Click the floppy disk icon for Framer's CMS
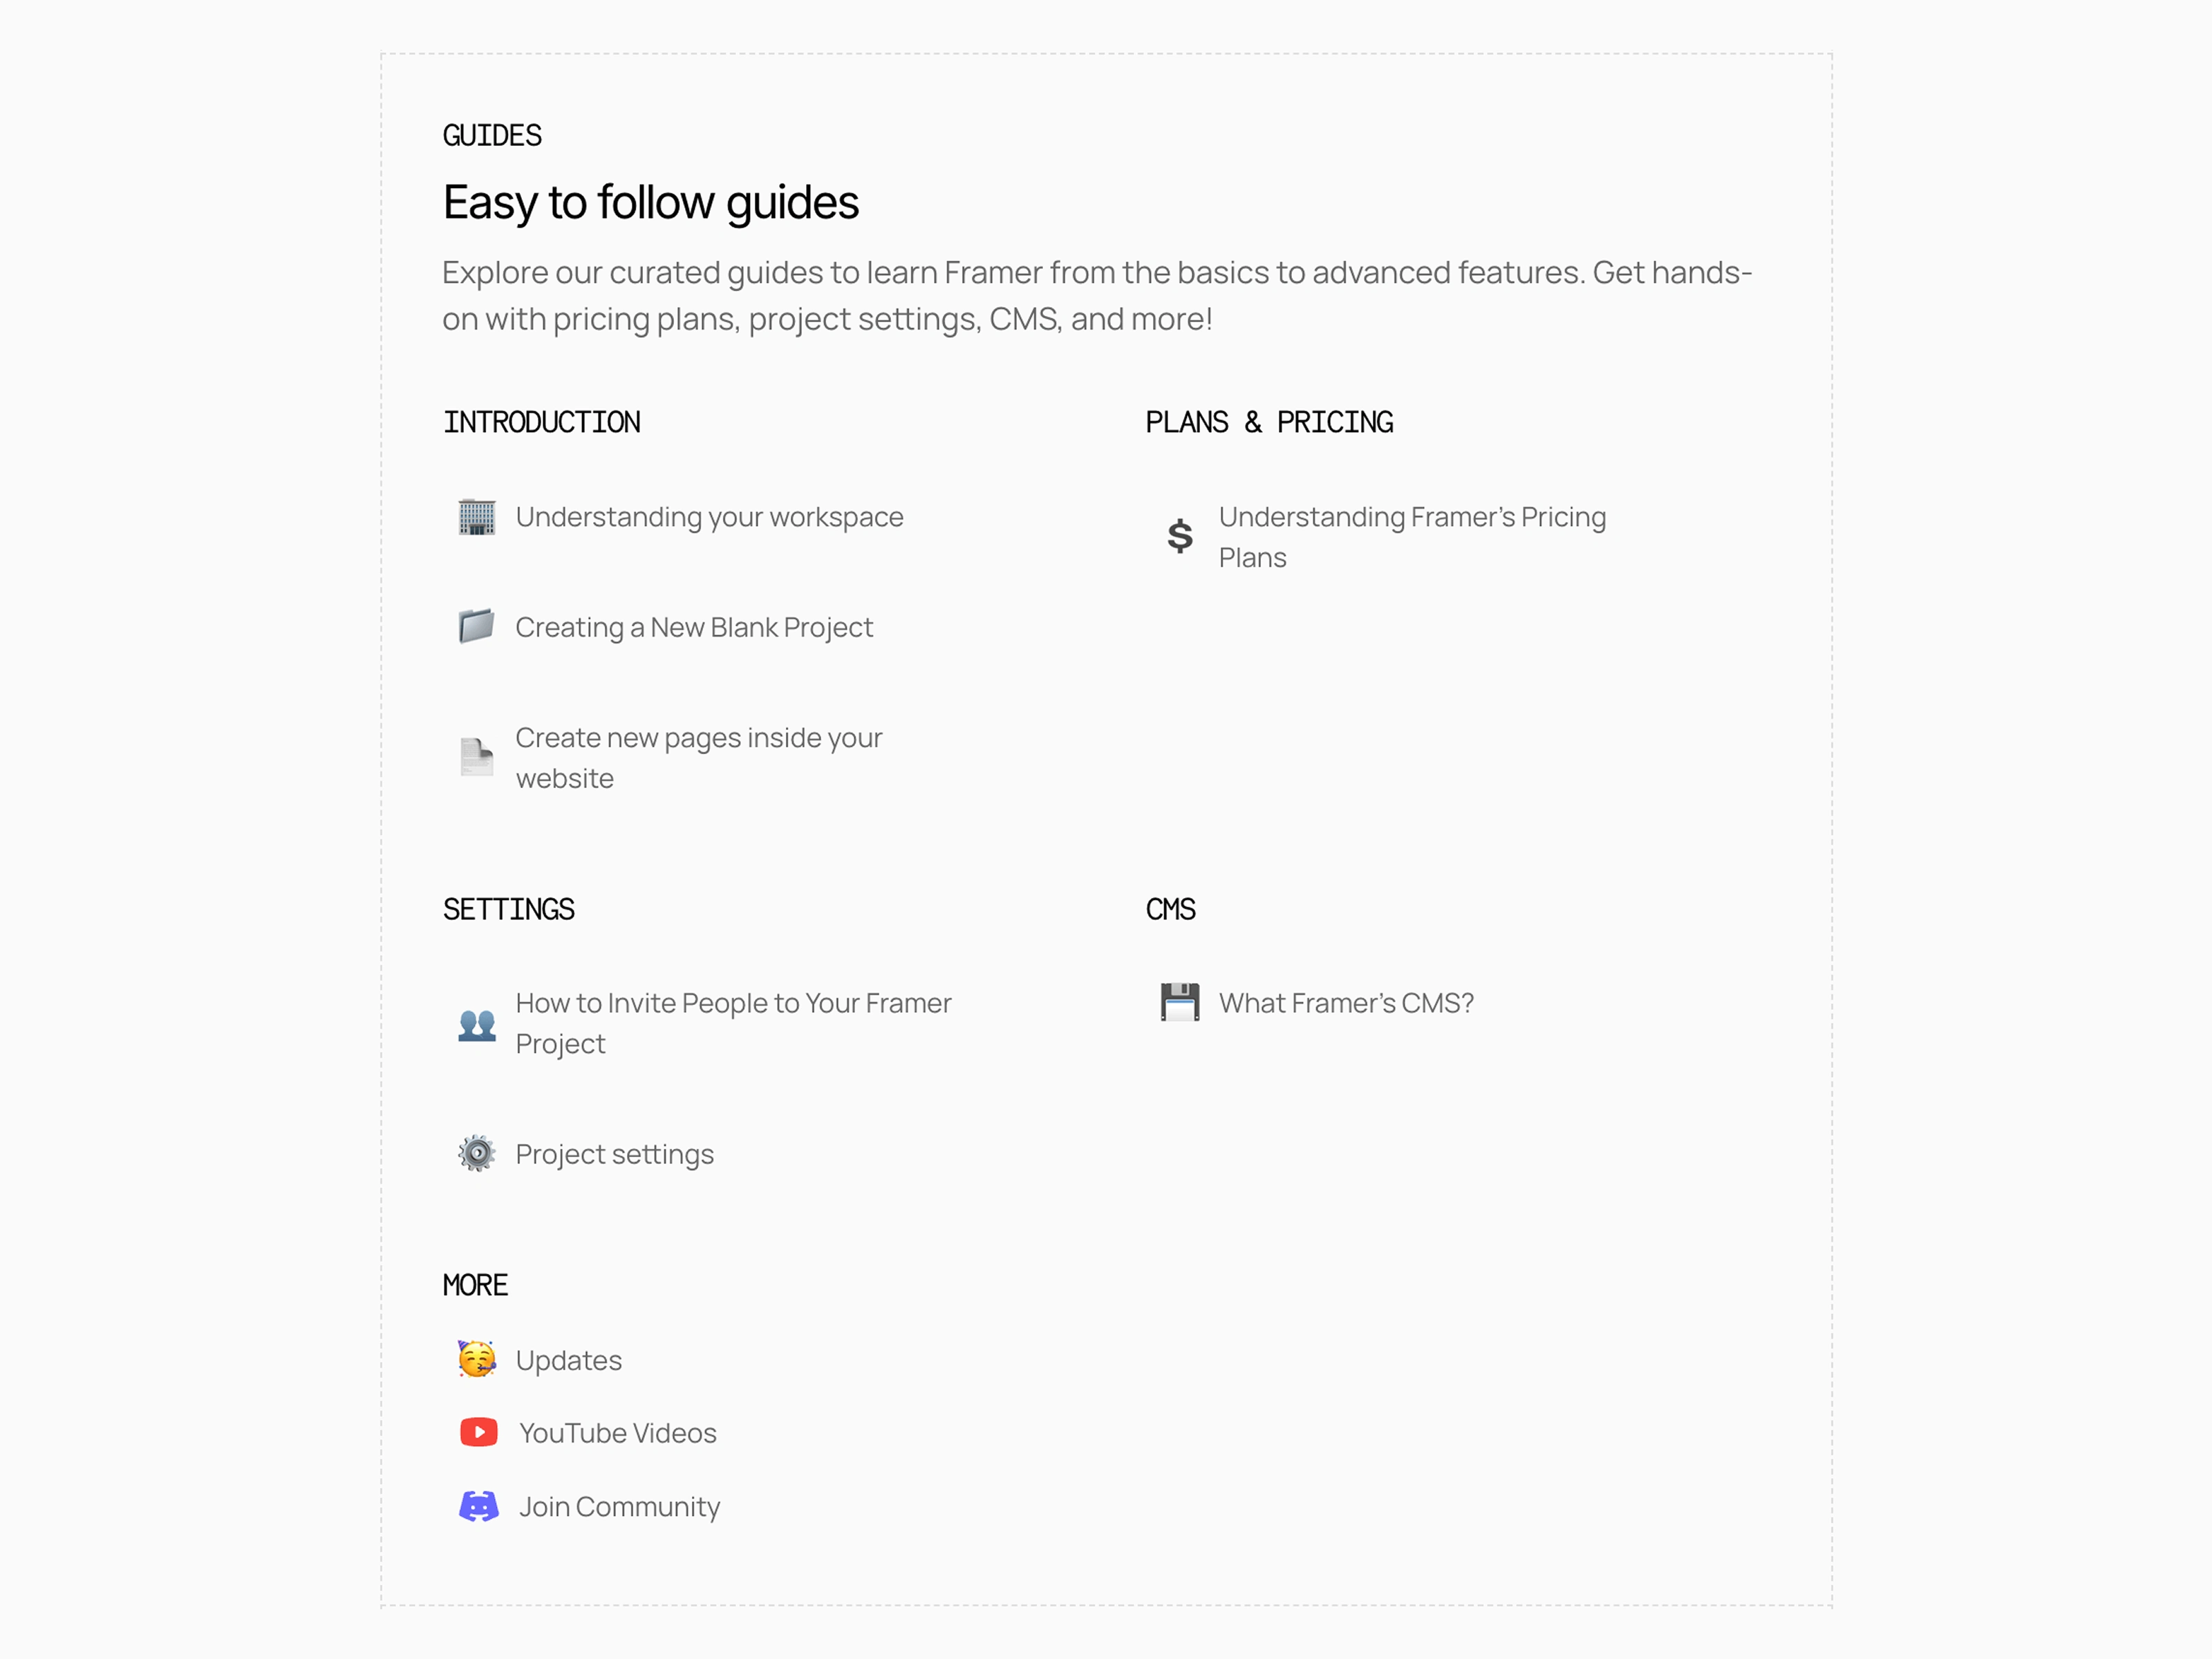 coord(1180,1002)
